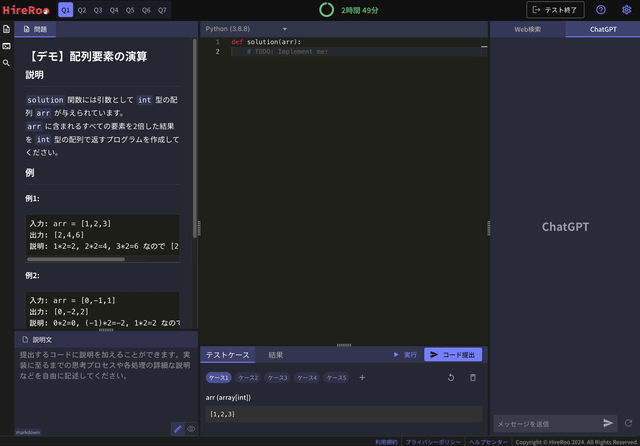The width and height of the screenshot is (640, 446).
Task: Switch to question Q3
Action: [x=98, y=10]
